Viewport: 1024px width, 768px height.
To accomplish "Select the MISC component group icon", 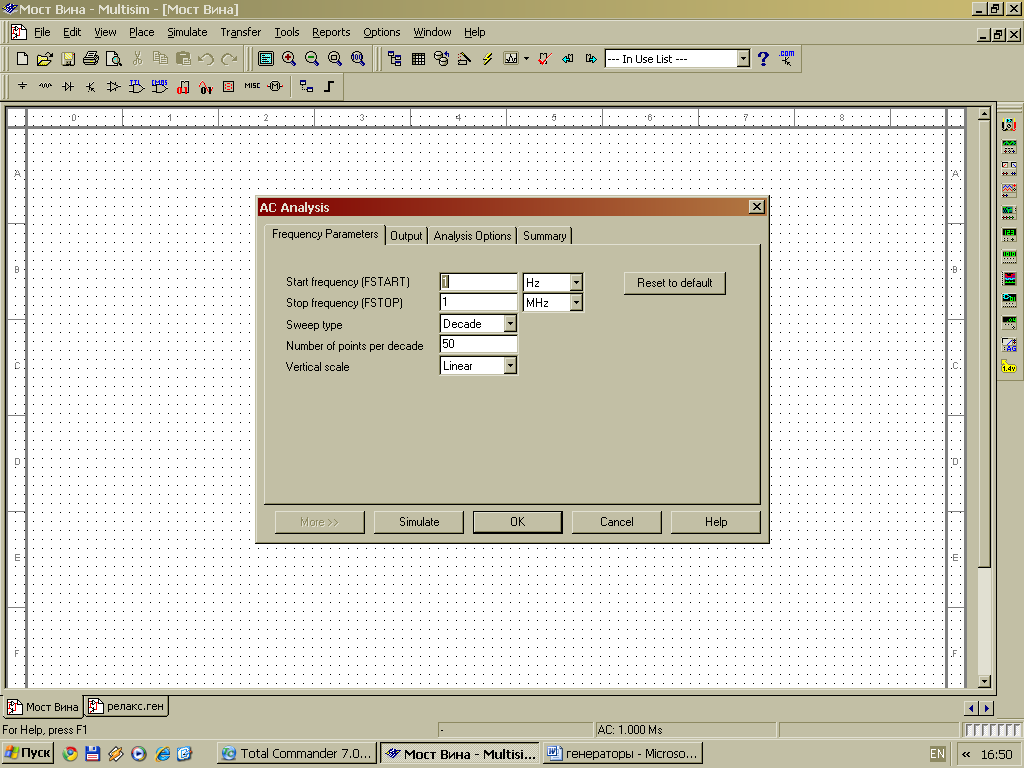I will tap(252, 87).
